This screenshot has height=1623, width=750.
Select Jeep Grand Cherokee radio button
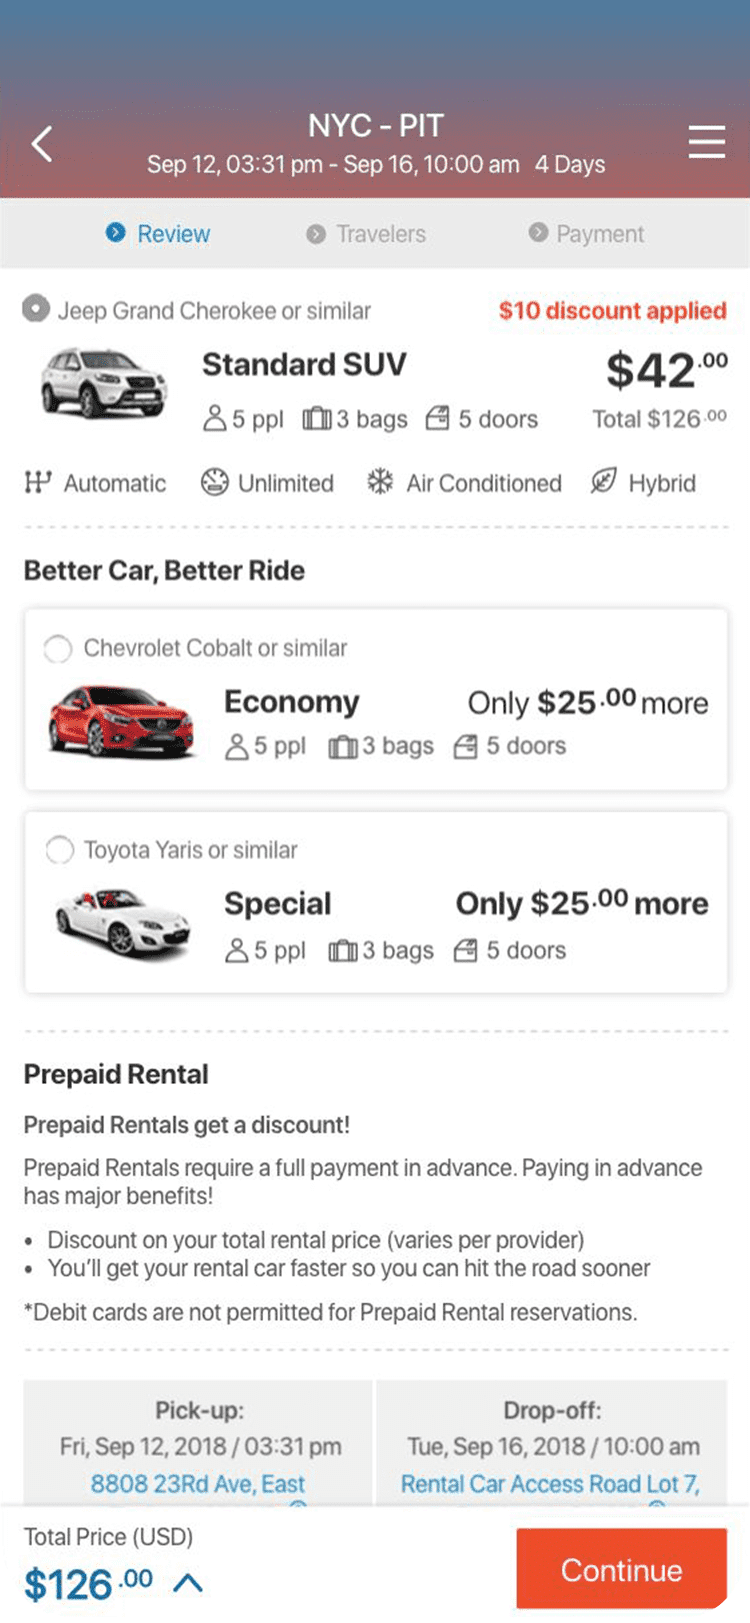pos(36,309)
